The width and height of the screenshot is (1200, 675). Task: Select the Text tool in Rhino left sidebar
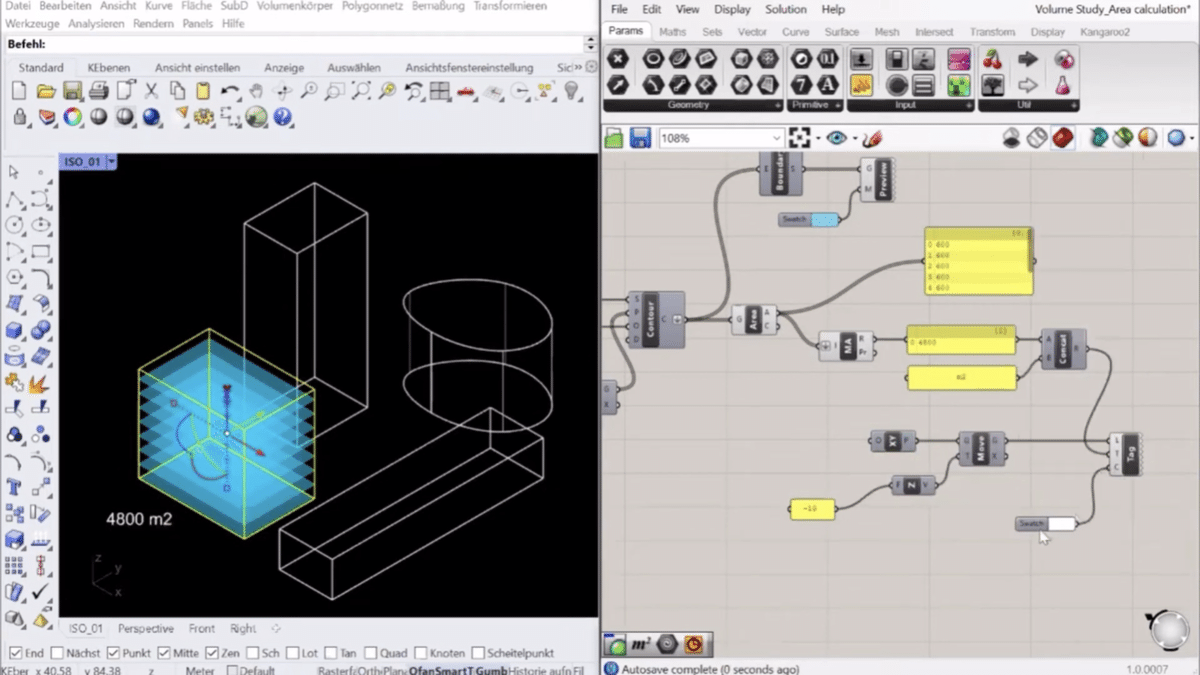tap(15, 487)
